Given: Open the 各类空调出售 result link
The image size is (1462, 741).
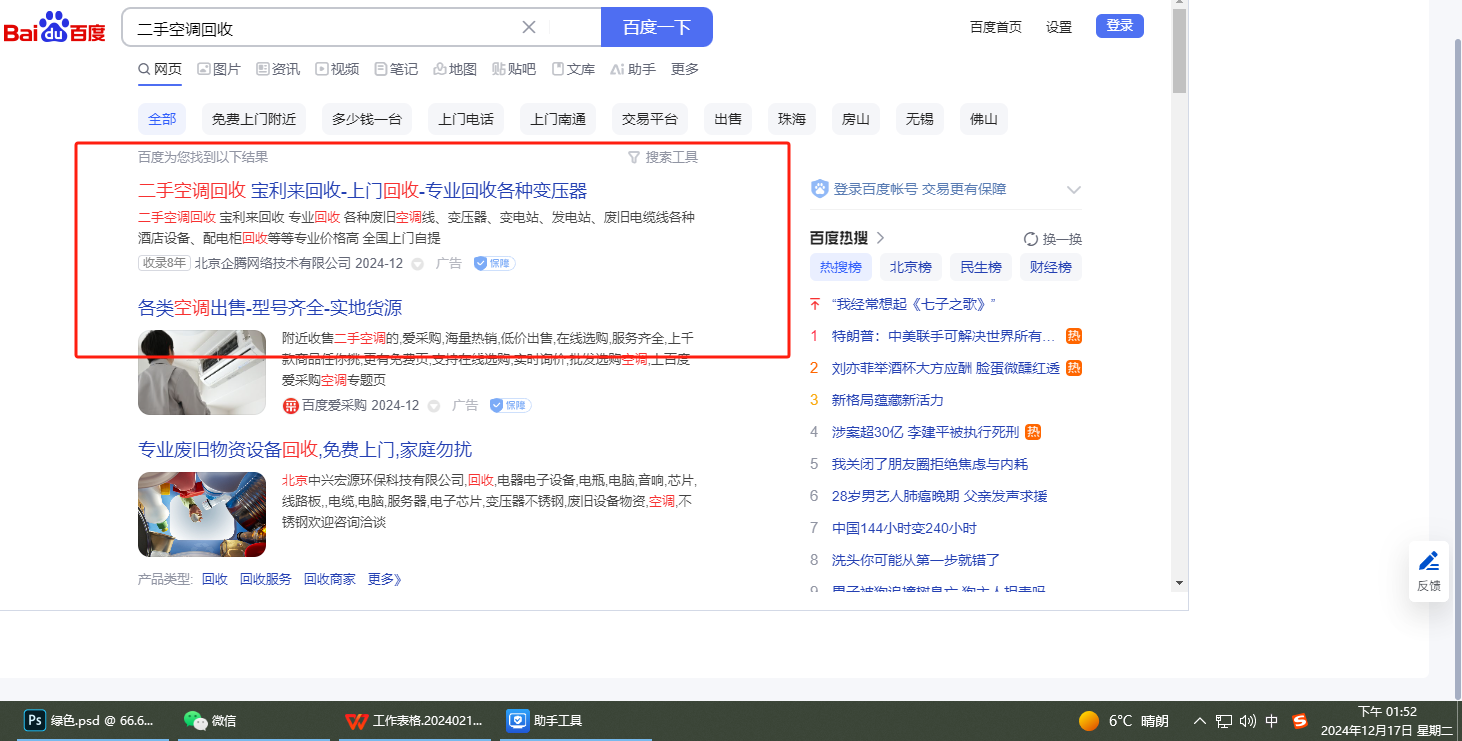Looking at the screenshot, I should [270, 308].
